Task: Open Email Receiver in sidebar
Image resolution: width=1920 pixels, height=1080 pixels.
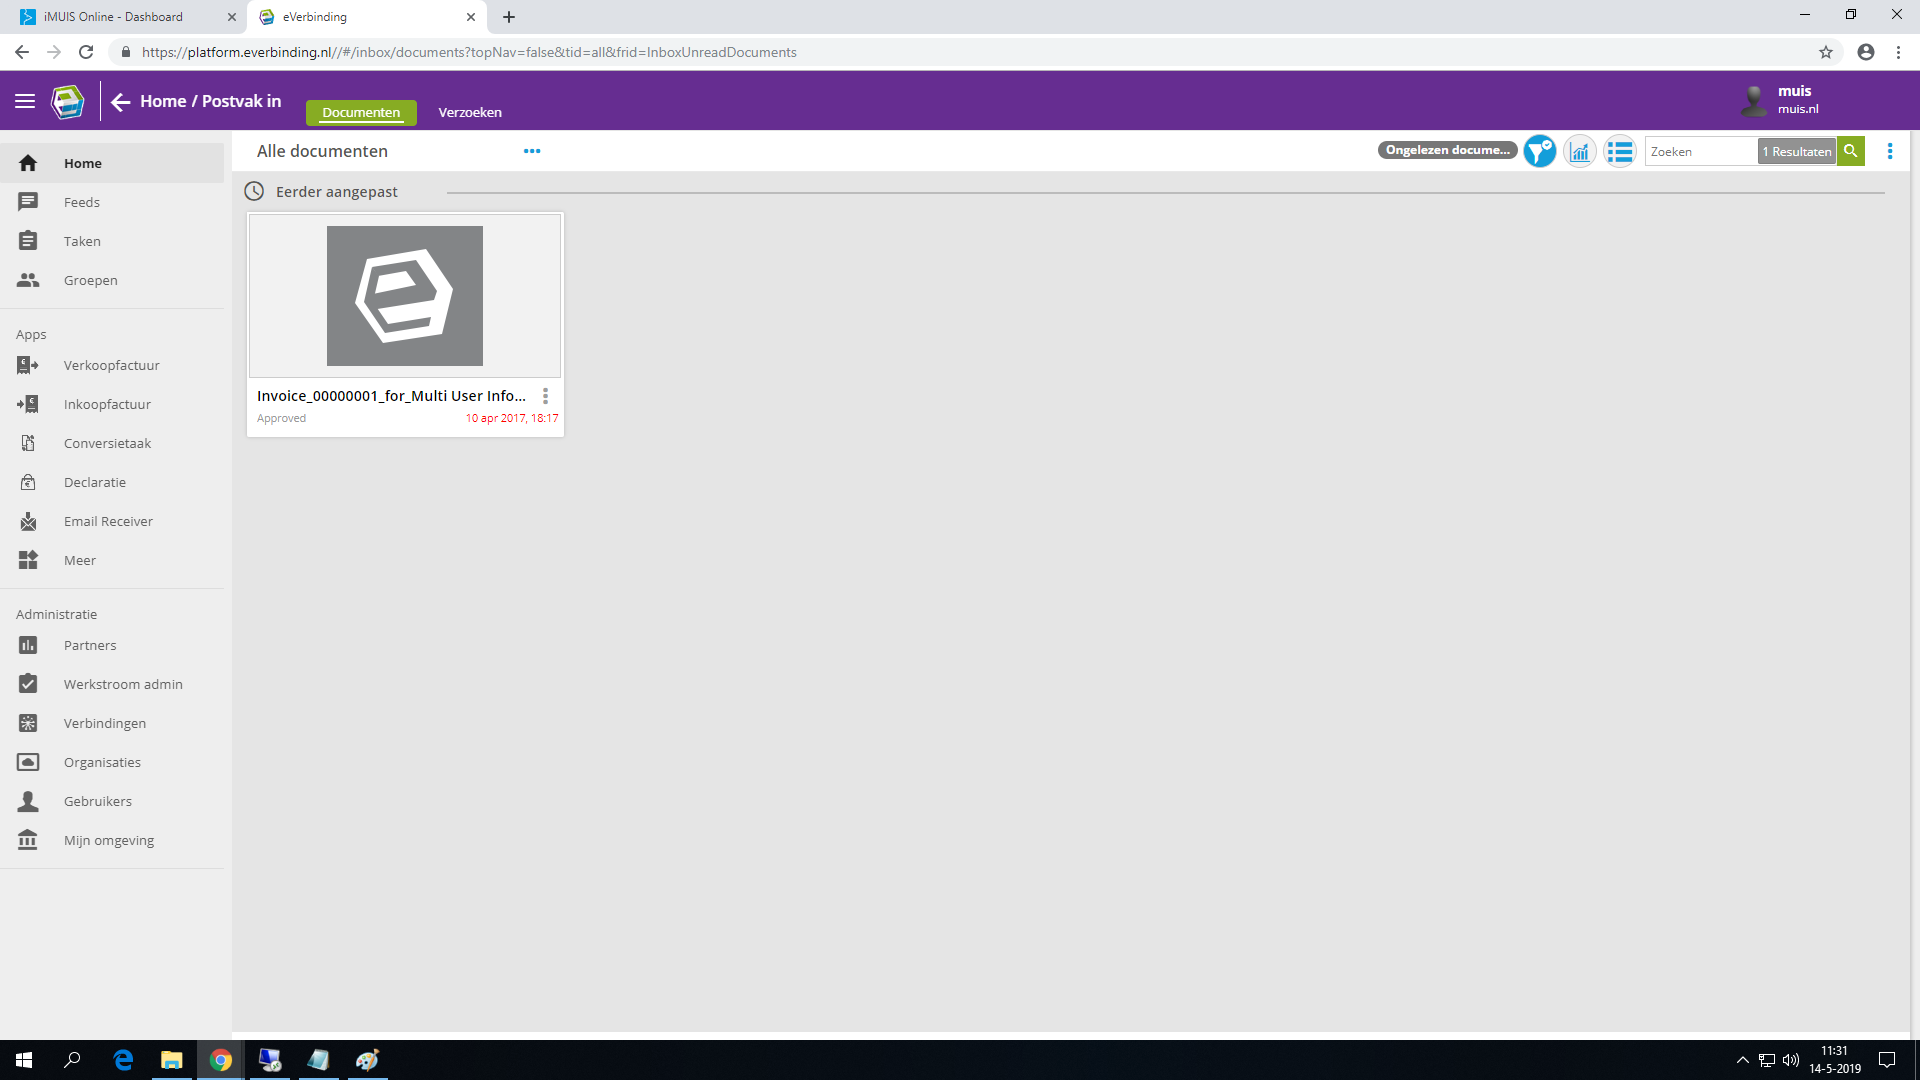Action: tap(108, 521)
